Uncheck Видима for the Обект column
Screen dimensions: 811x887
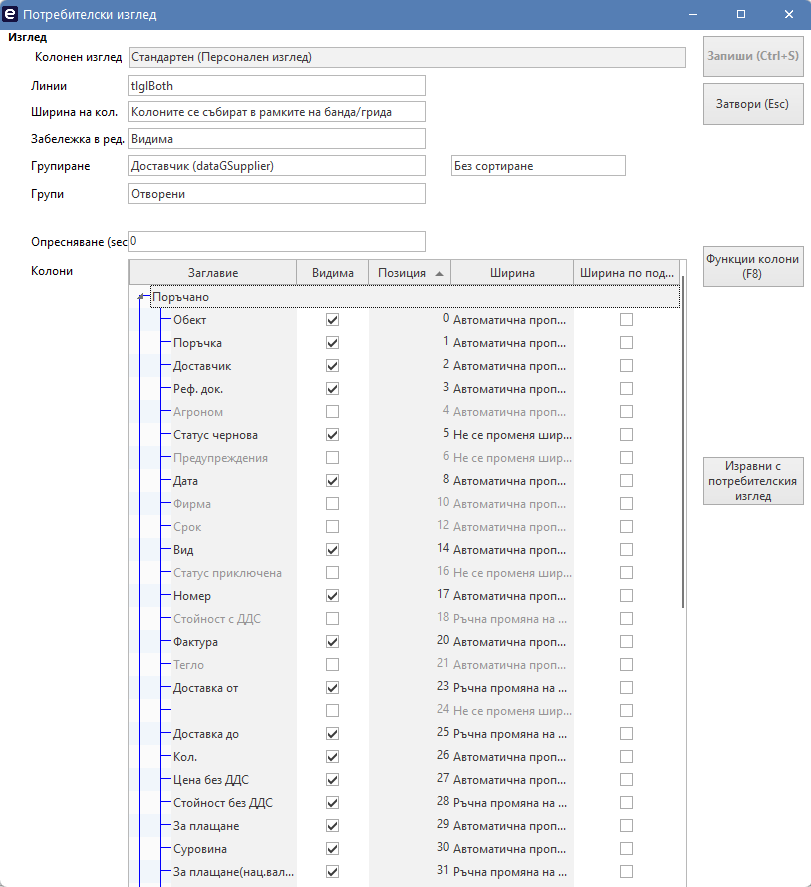pos(333,320)
